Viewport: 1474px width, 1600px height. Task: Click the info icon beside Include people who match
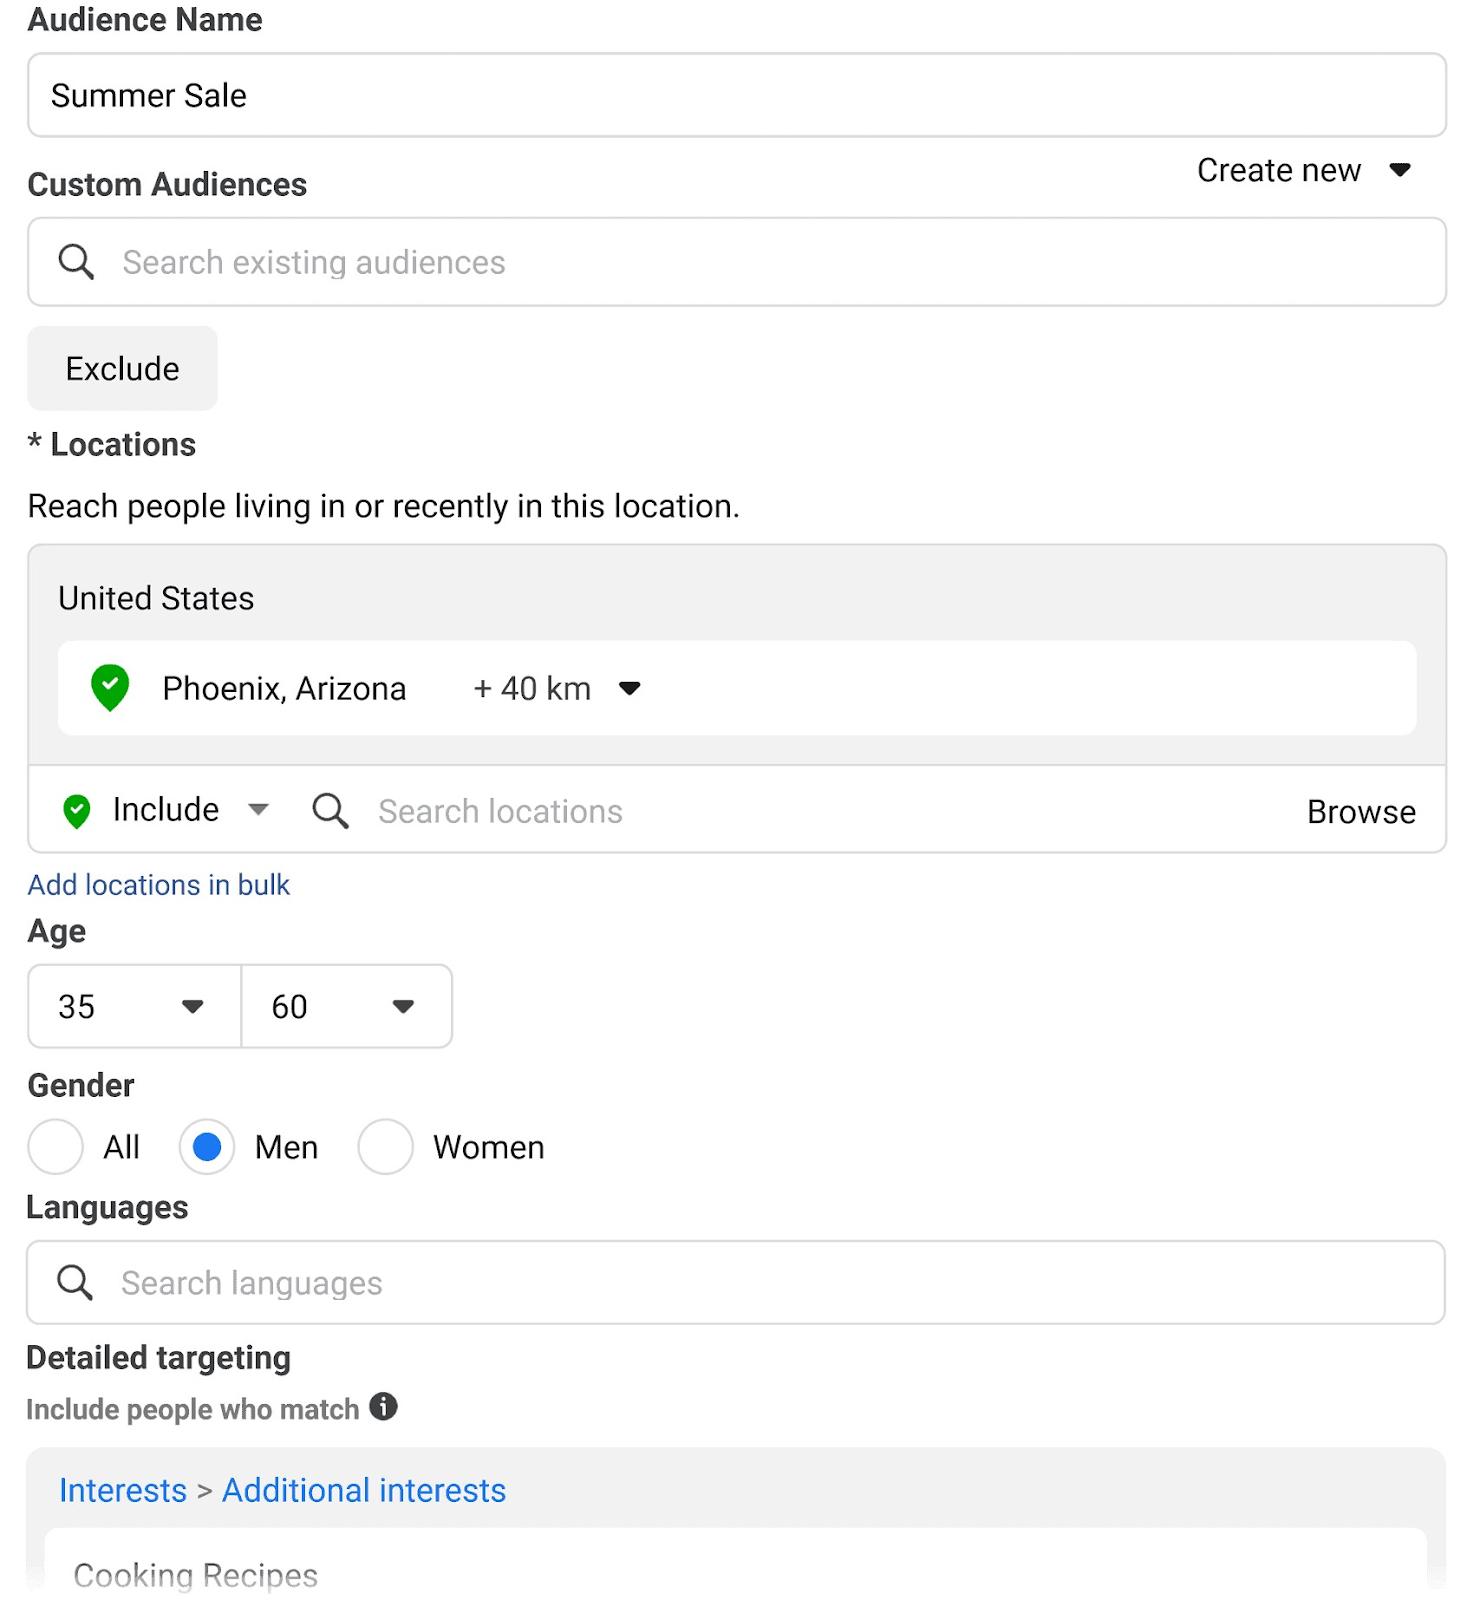pyautogui.click(x=384, y=1407)
